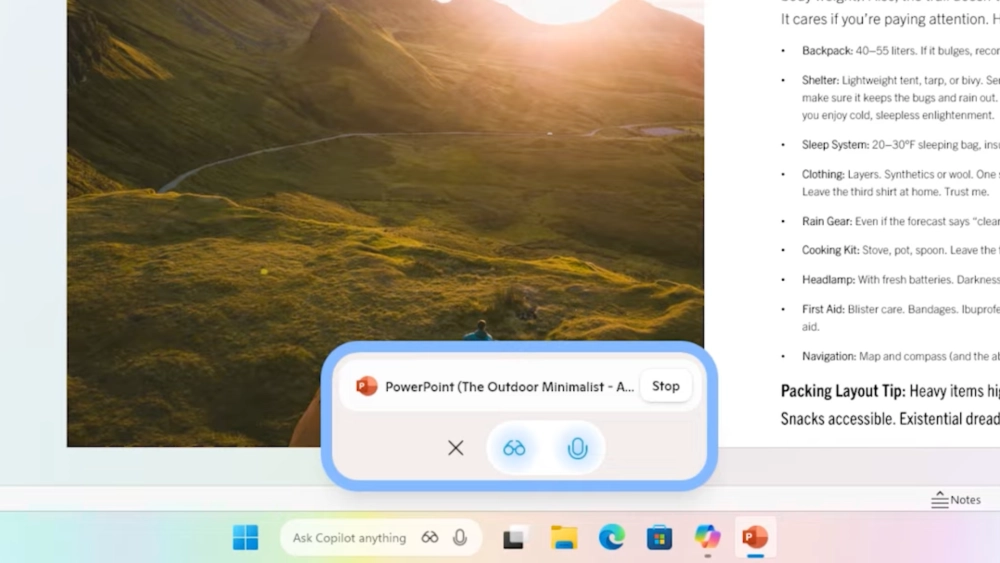
Task: Open File Explorer from the taskbar
Action: (564, 538)
